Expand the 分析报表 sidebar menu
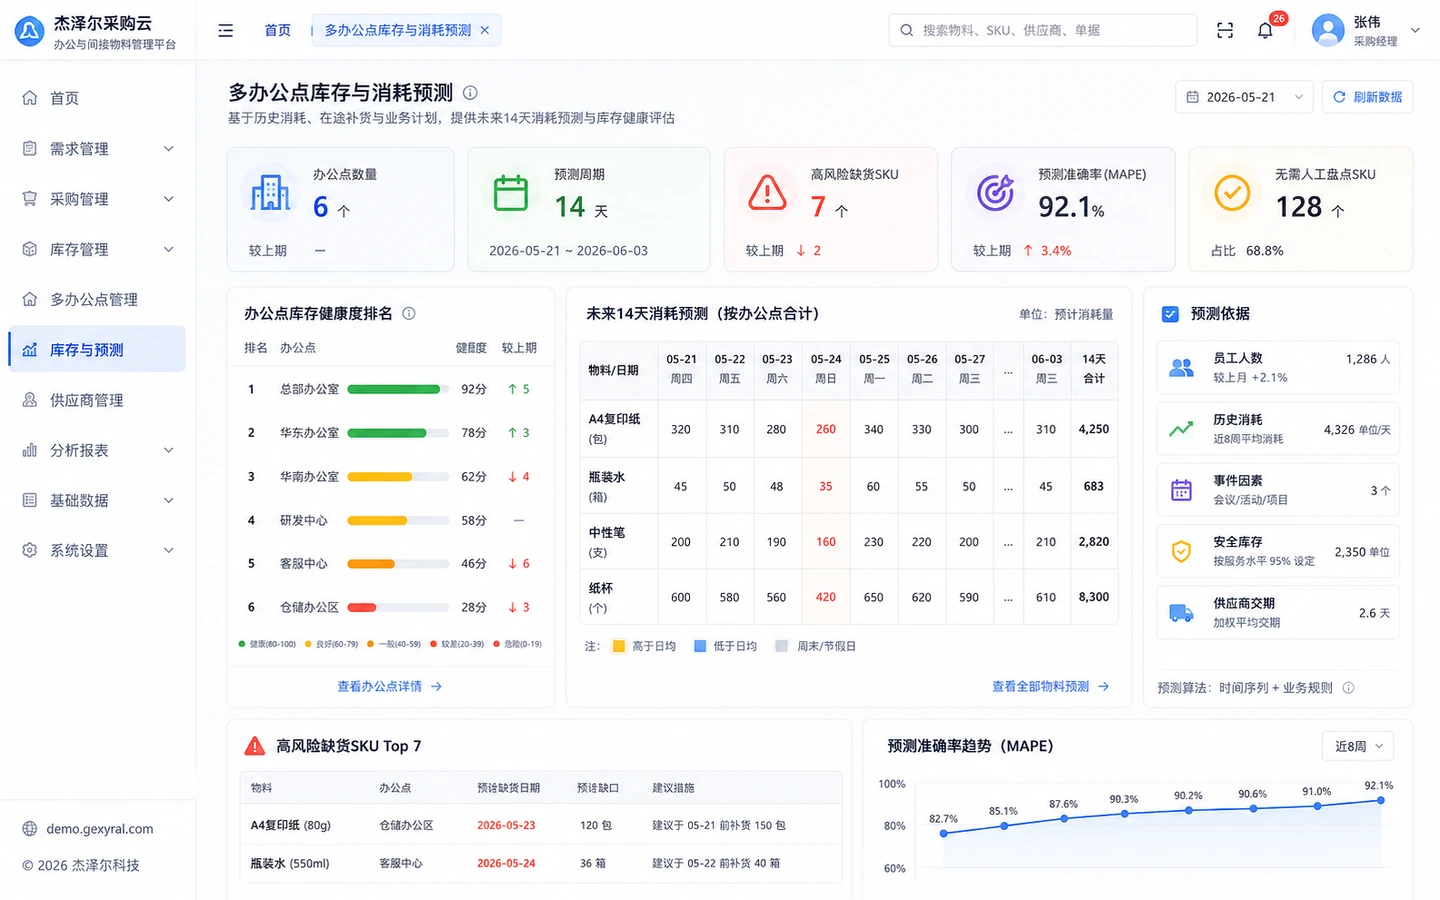This screenshot has width=1440, height=900. coord(98,450)
